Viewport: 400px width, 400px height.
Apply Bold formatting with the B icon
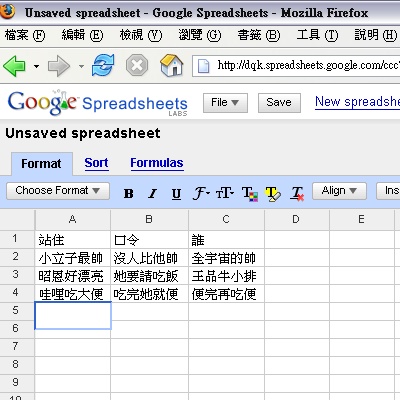[x=129, y=193]
